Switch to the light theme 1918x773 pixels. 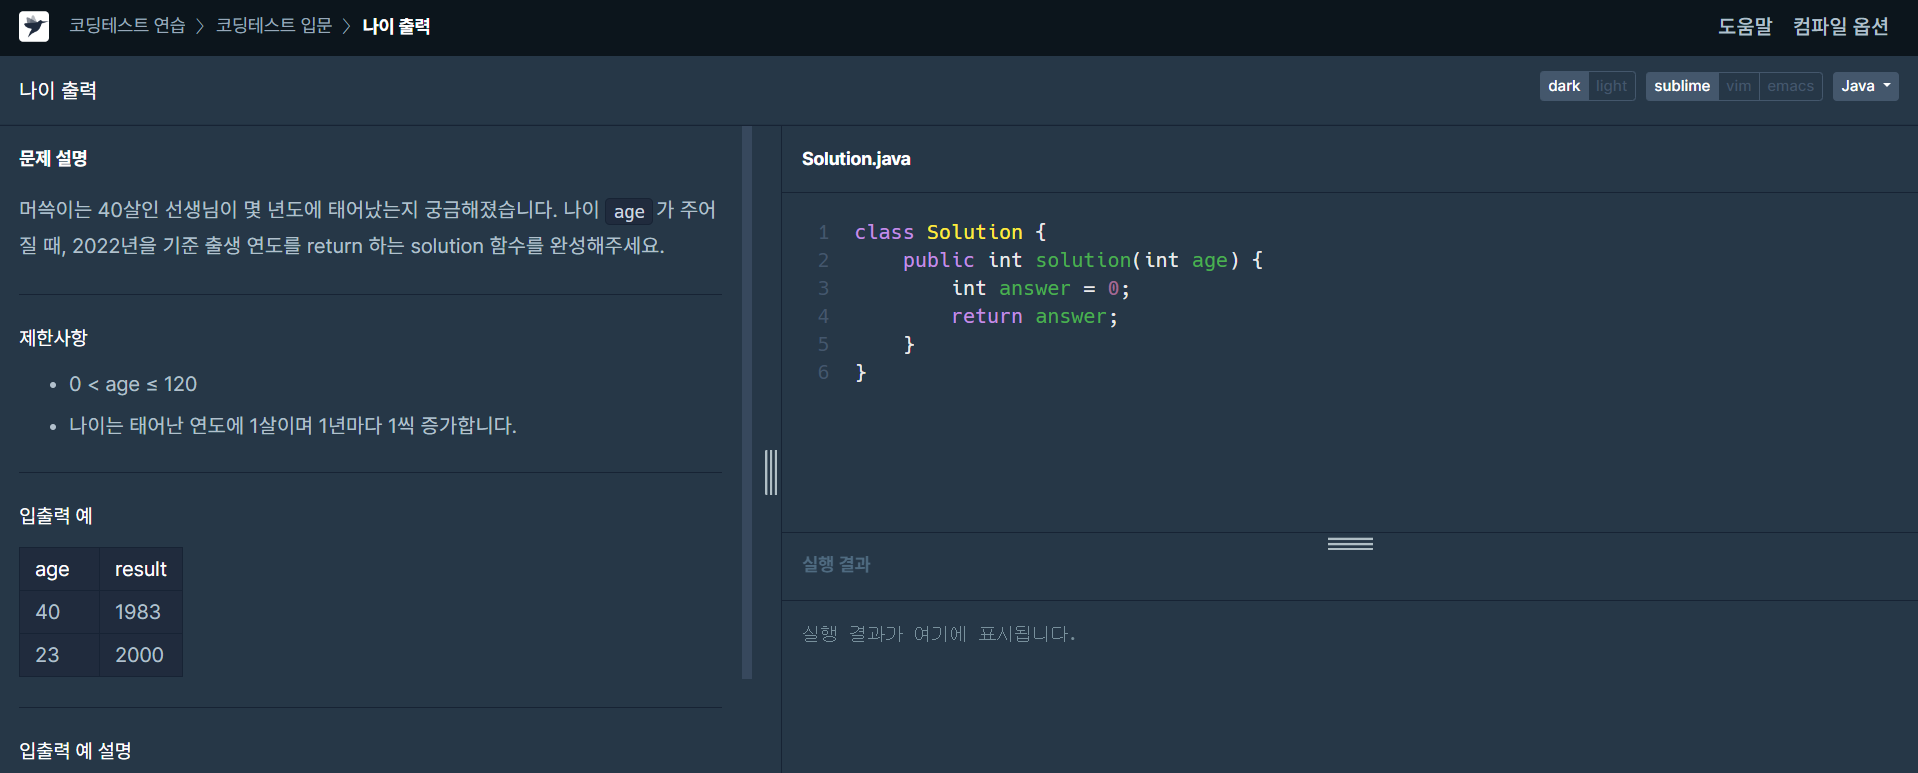click(x=1611, y=86)
